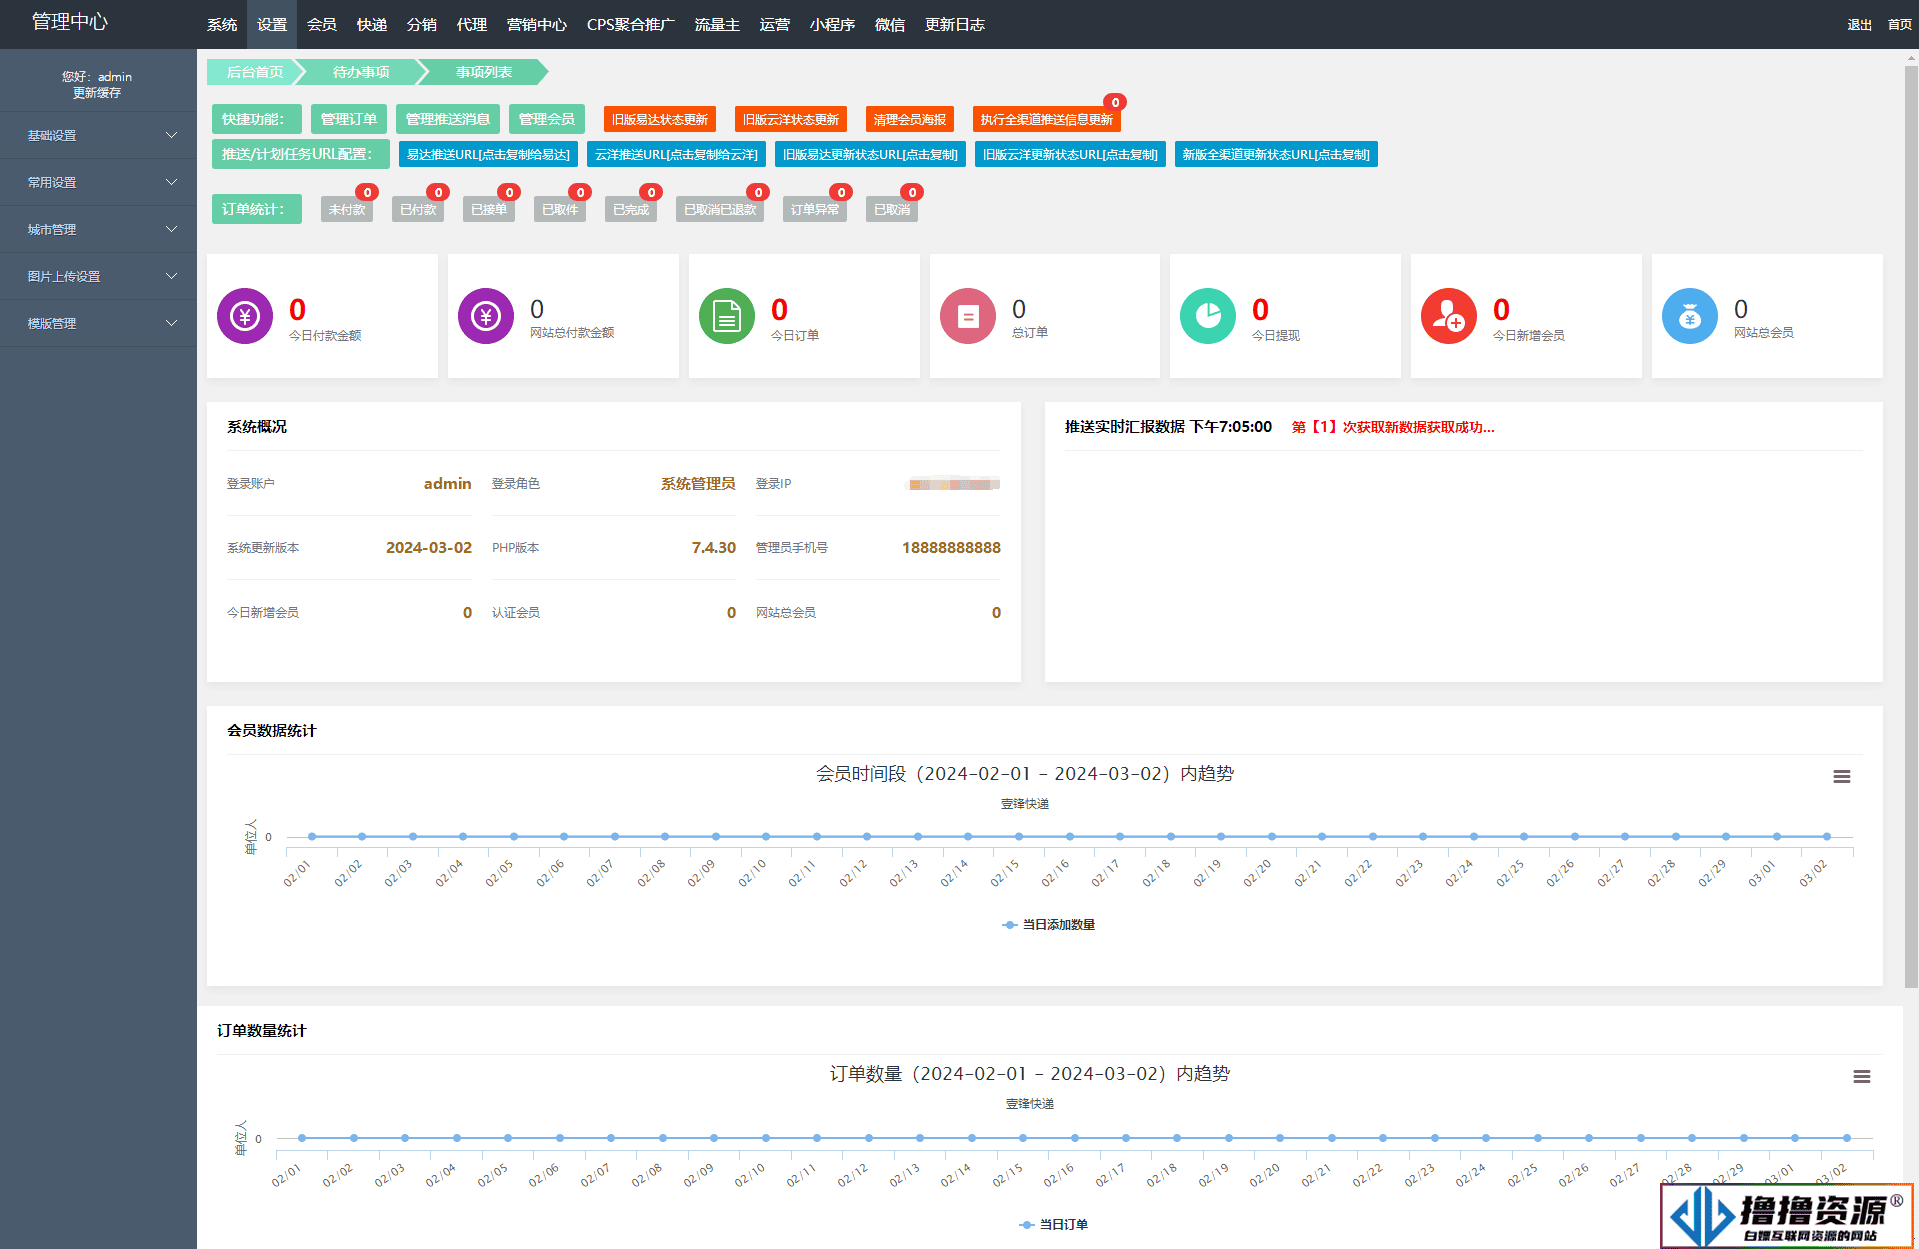Expand the 城市管理 sidebar menu
This screenshot has width=1919, height=1249.
pos(98,229)
